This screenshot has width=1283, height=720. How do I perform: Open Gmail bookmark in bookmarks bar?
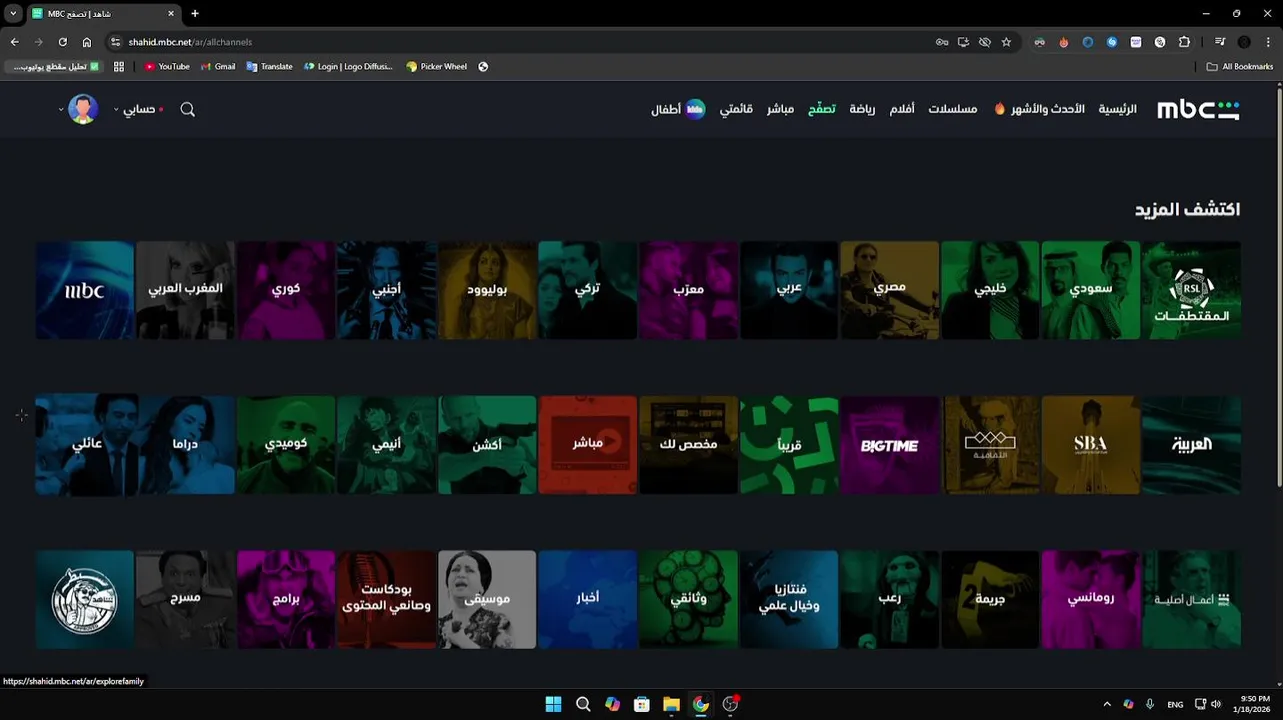click(218, 67)
